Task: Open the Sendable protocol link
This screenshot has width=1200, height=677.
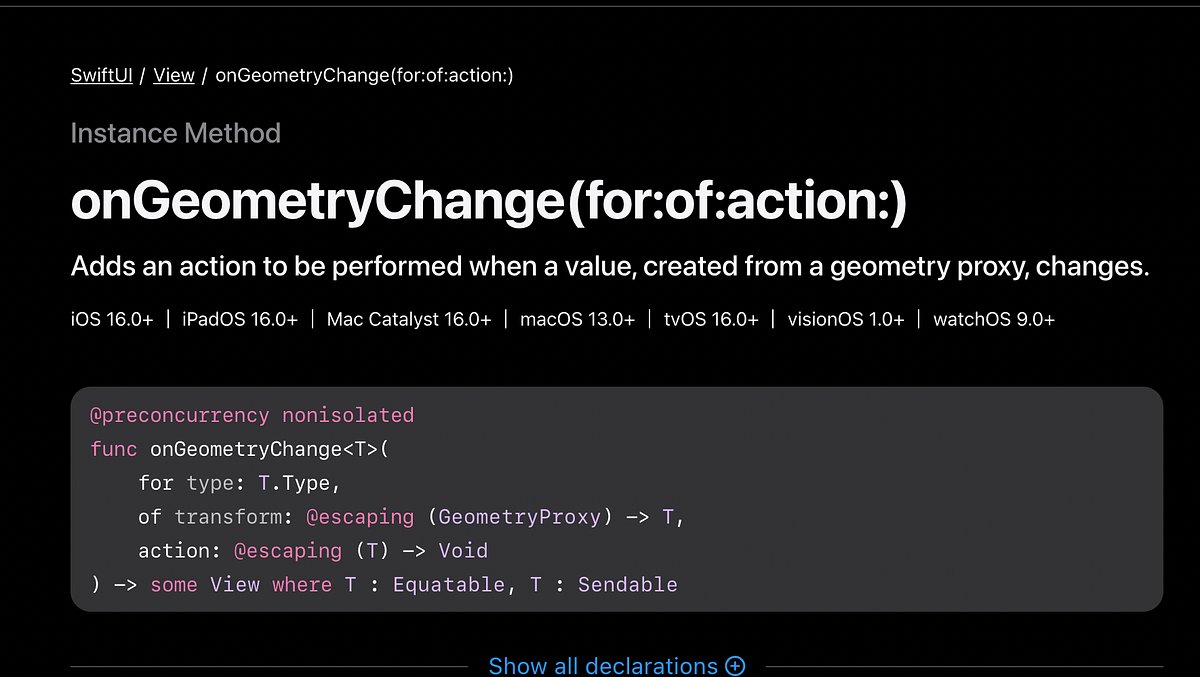Action: [628, 584]
